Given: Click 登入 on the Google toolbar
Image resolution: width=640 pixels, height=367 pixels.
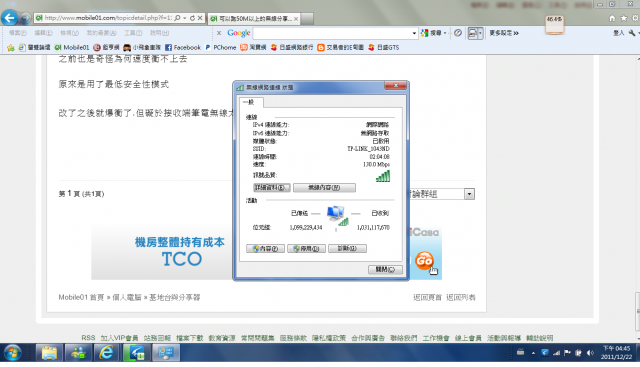Looking at the screenshot, I should [x=619, y=33].
